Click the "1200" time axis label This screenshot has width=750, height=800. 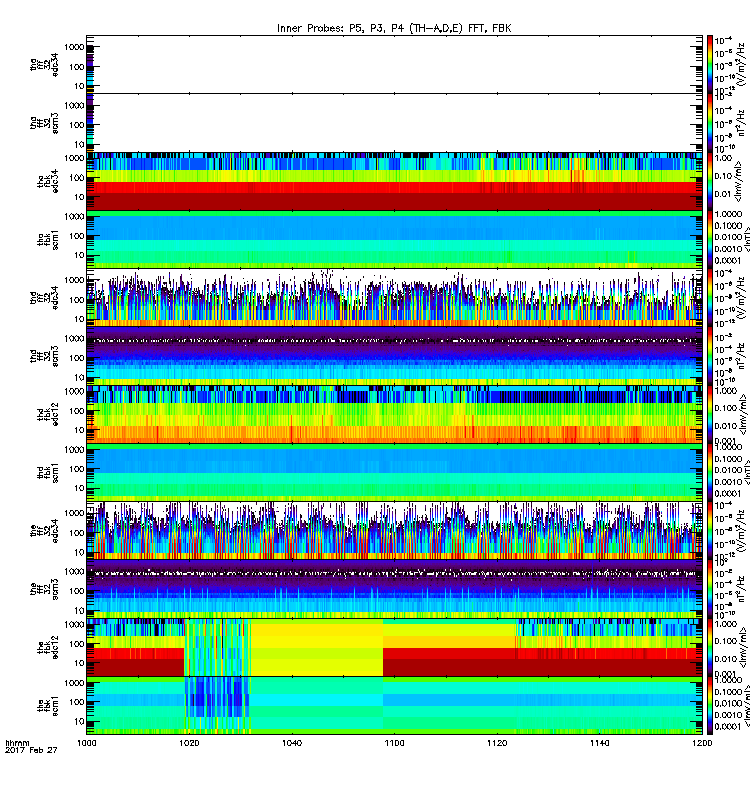702,743
